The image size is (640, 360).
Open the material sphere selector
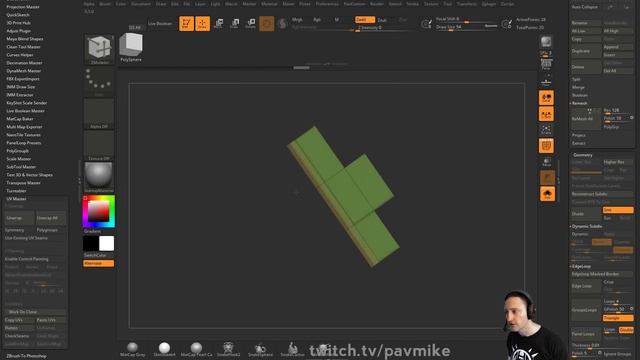coord(99,177)
